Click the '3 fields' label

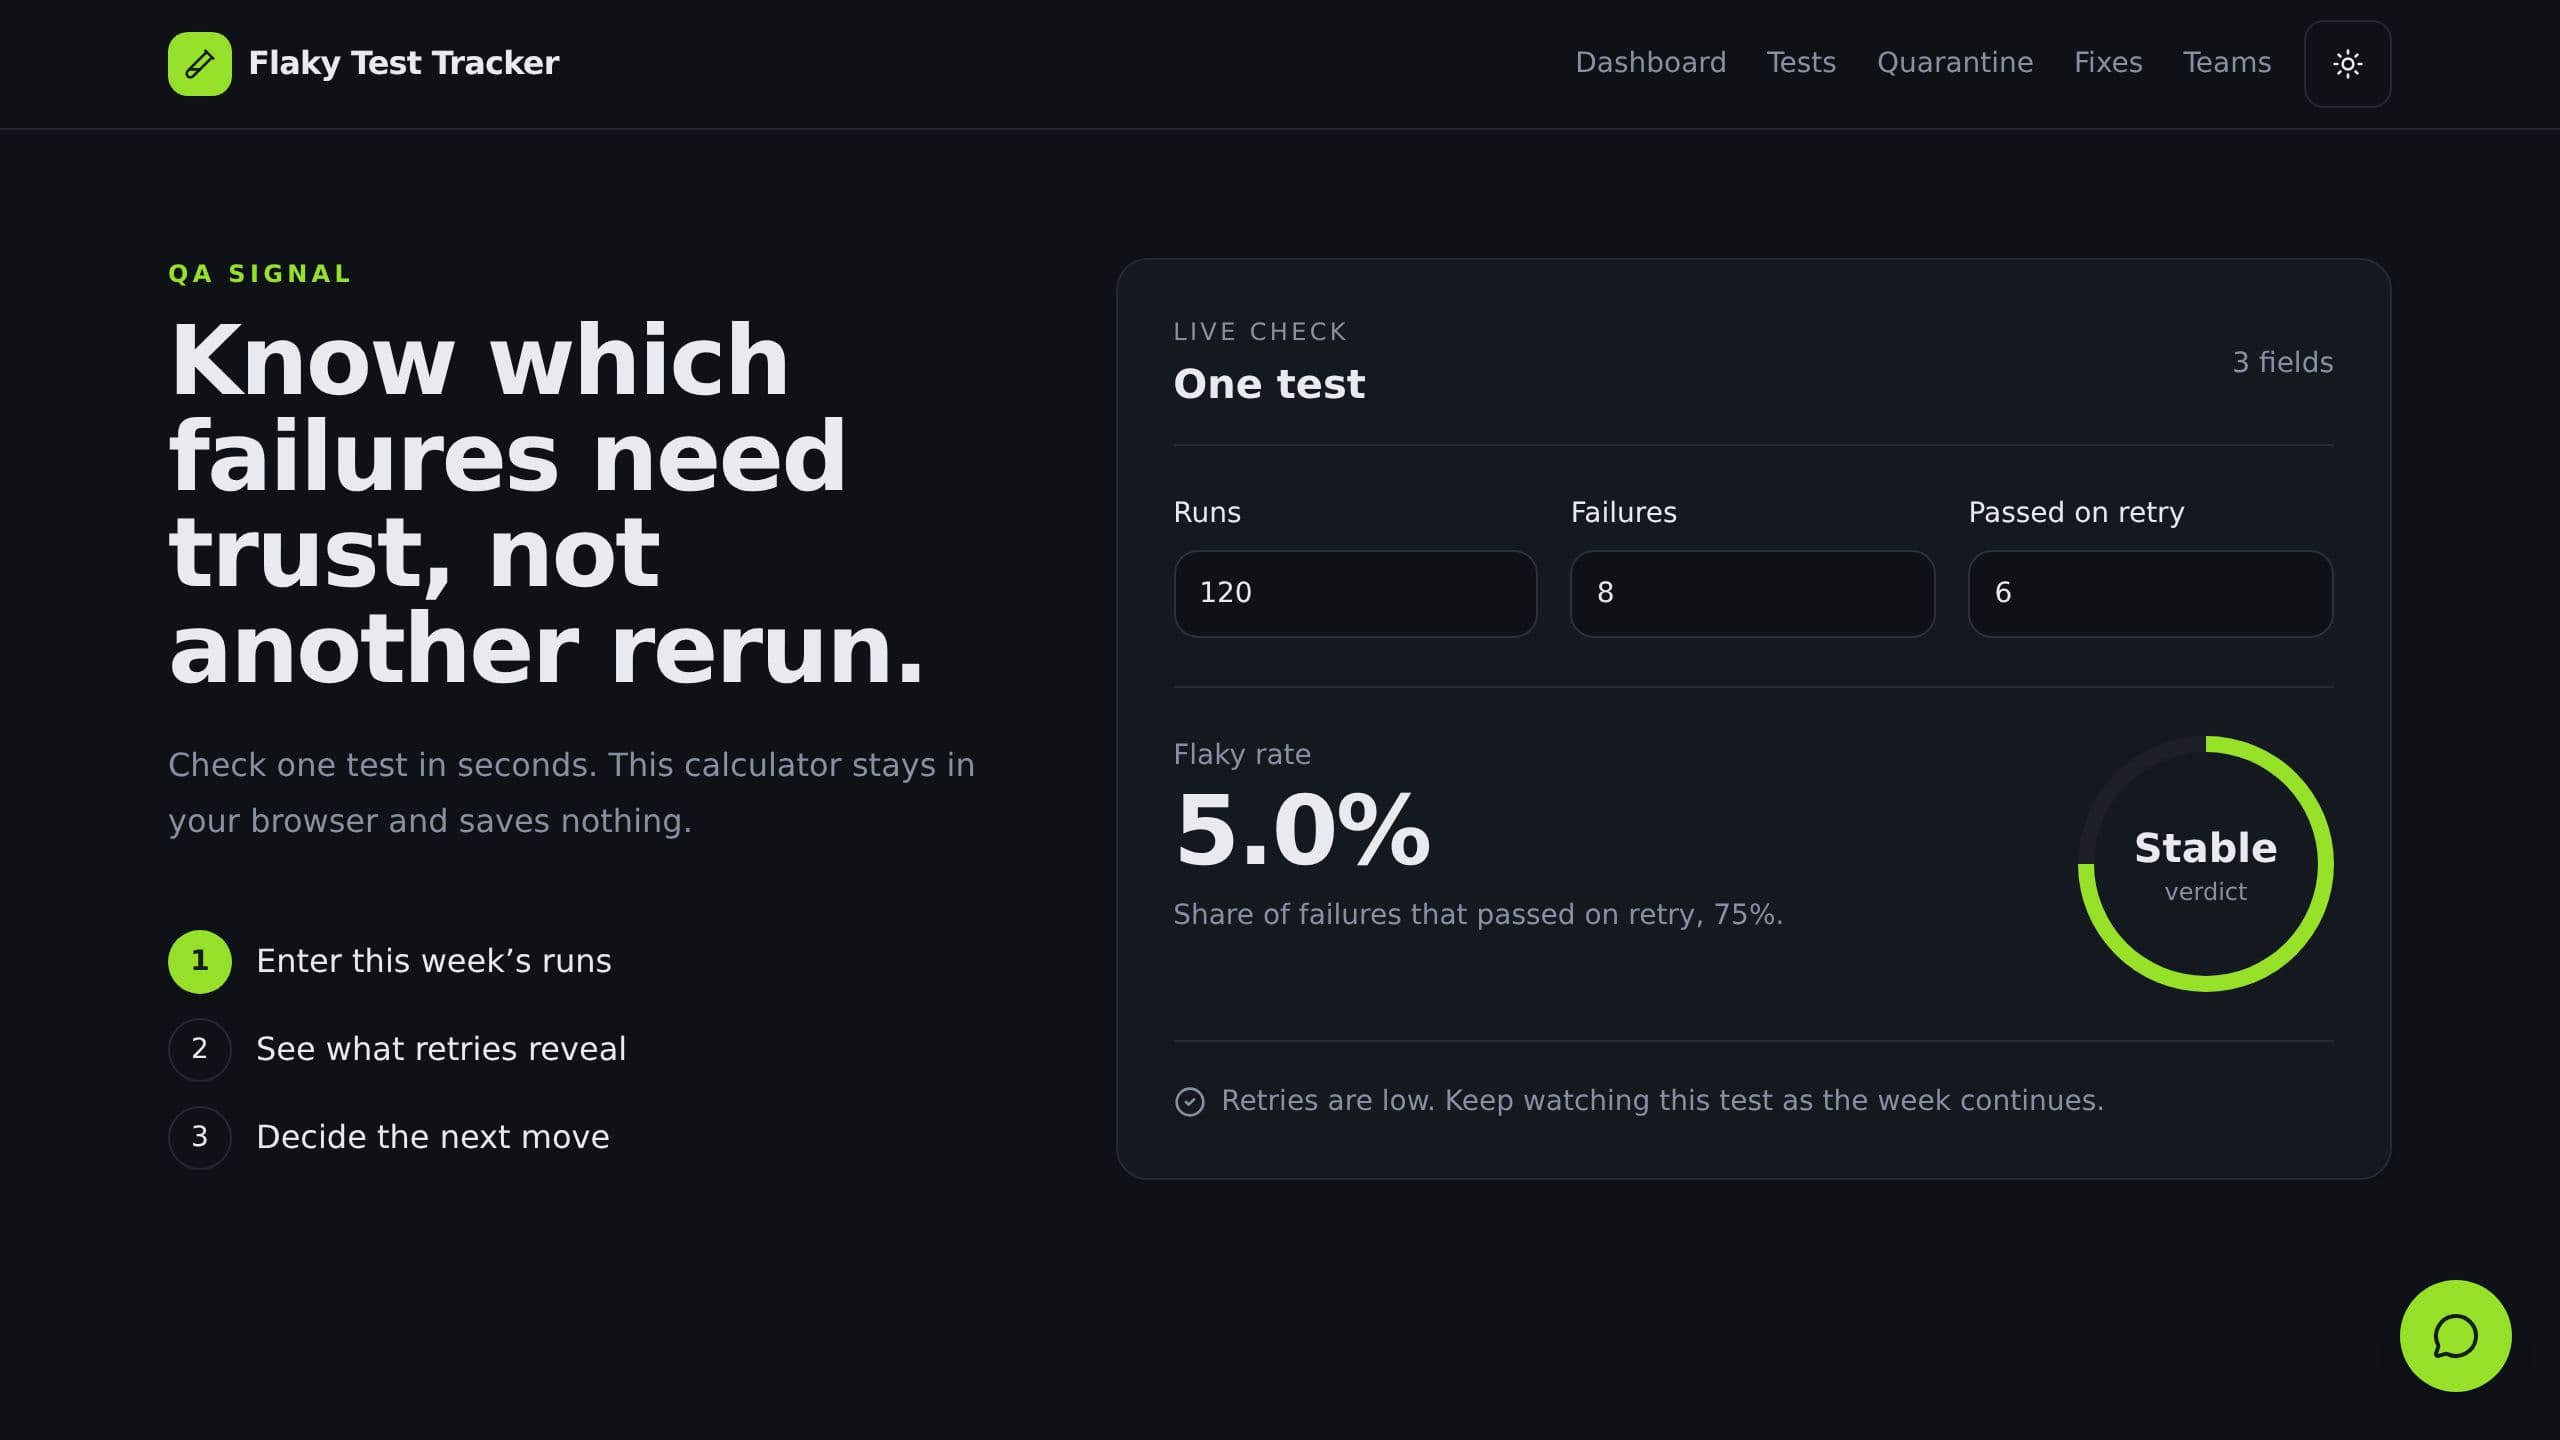(2282, 362)
